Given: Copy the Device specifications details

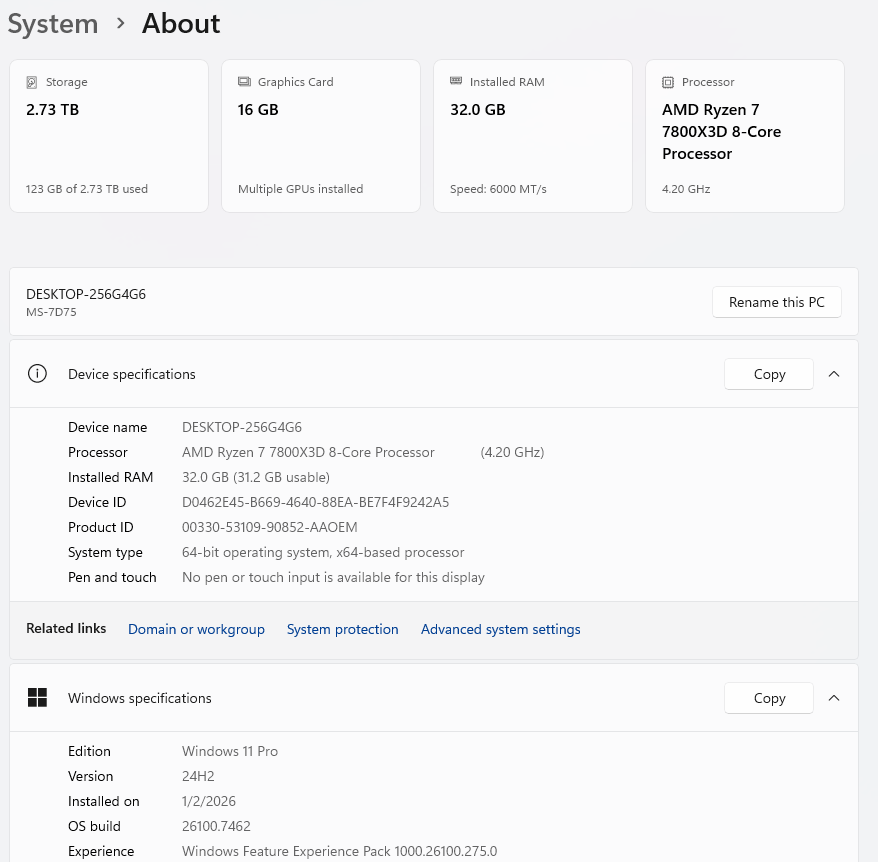Looking at the screenshot, I should tap(768, 374).
